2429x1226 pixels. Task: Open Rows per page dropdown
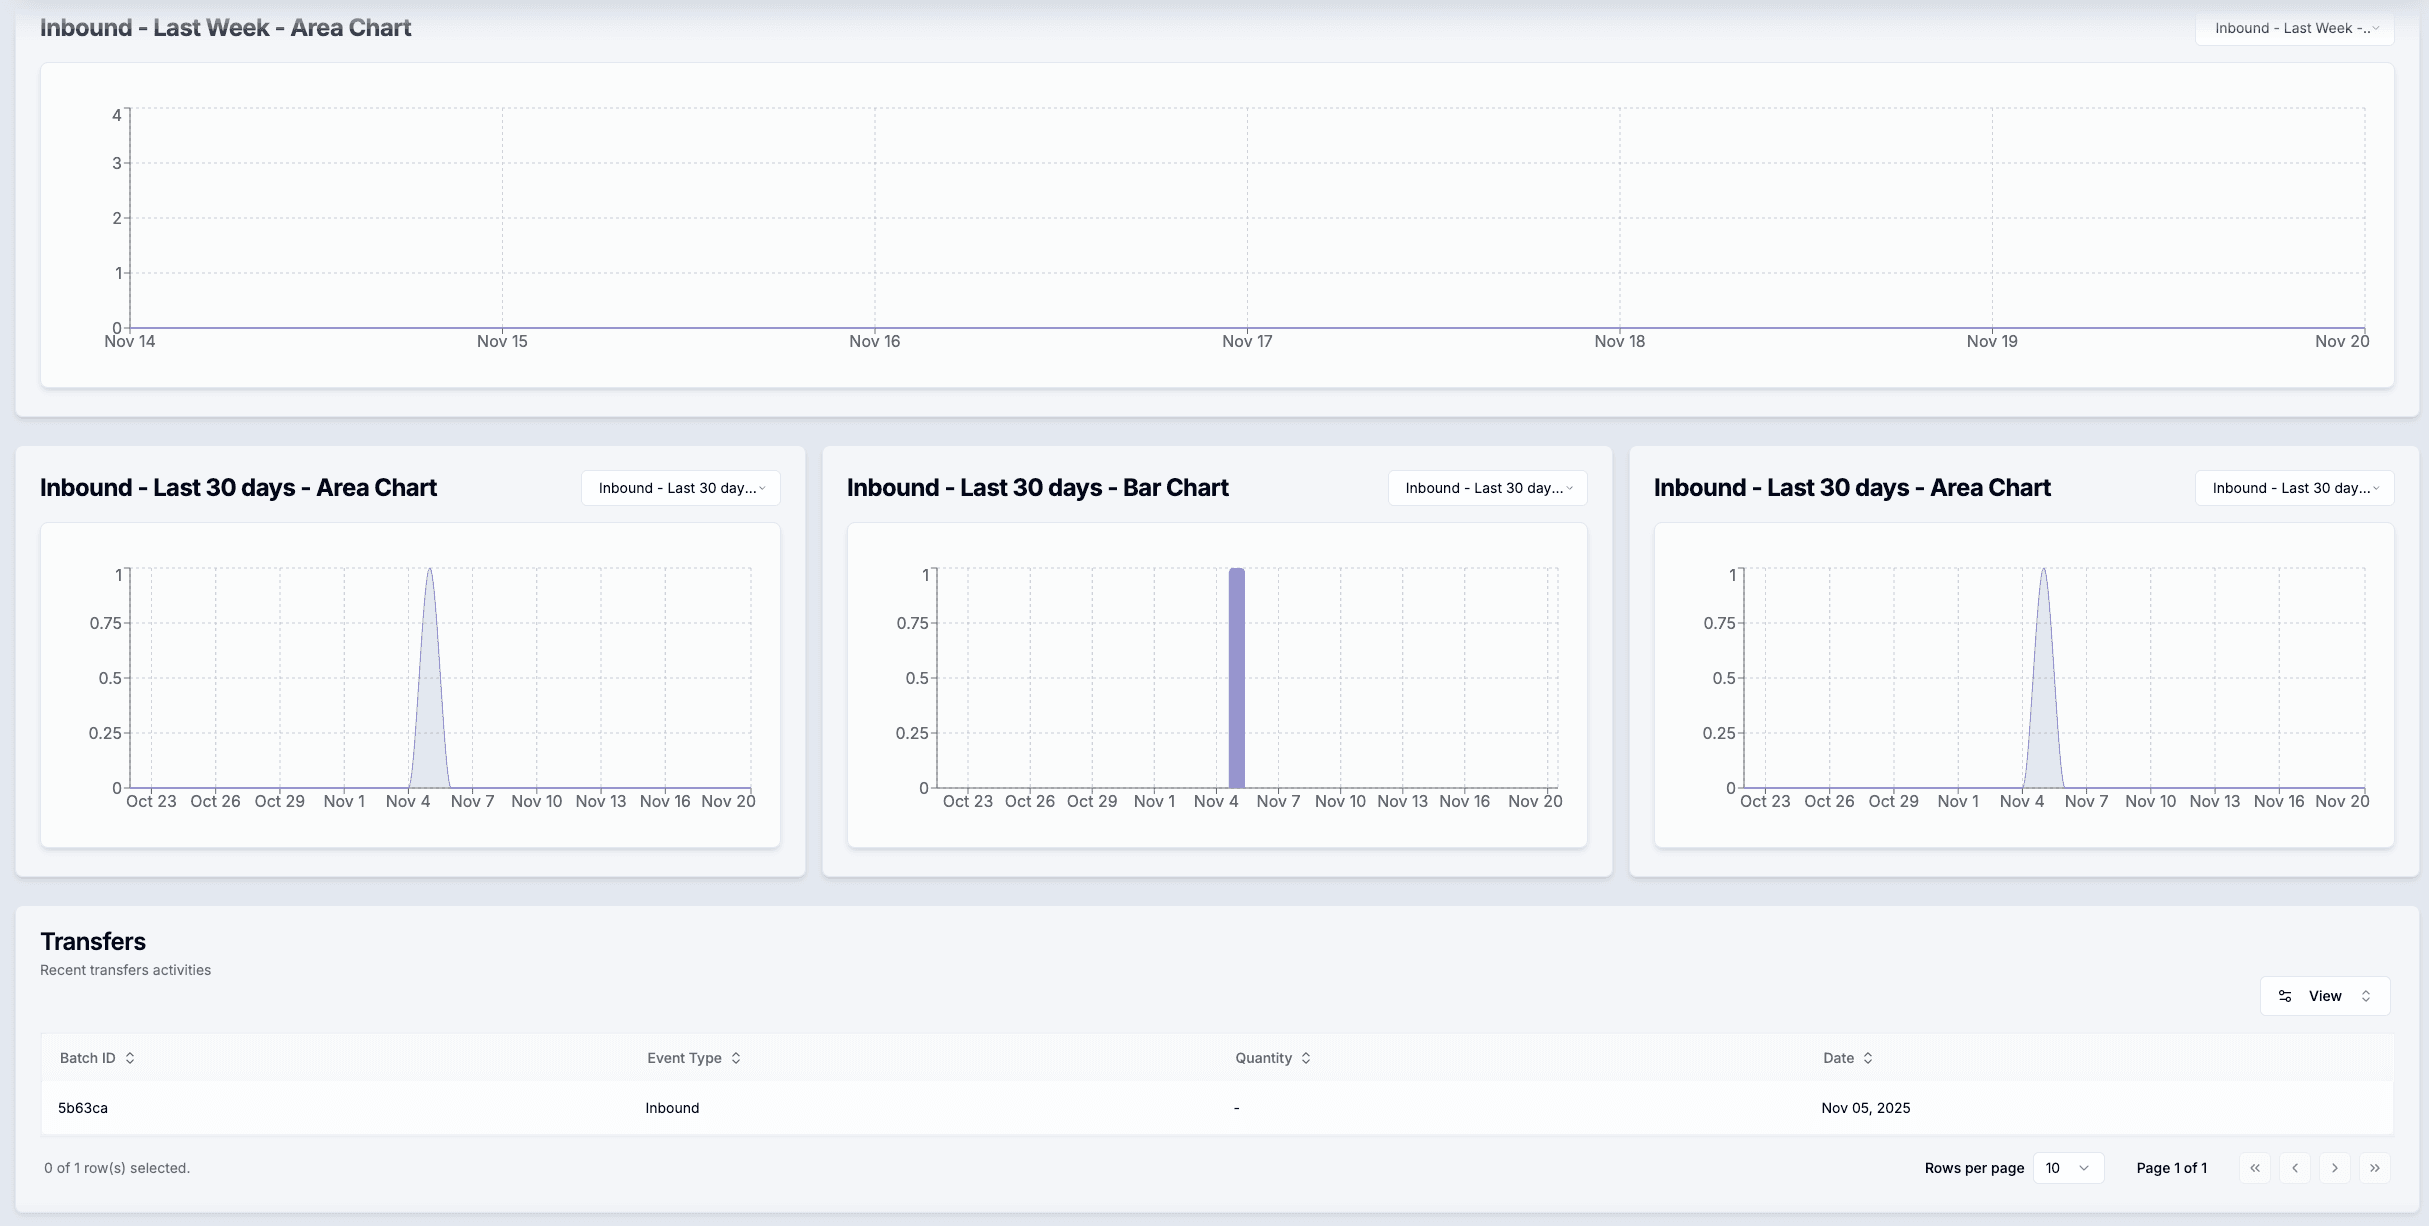tap(2068, 1168)
